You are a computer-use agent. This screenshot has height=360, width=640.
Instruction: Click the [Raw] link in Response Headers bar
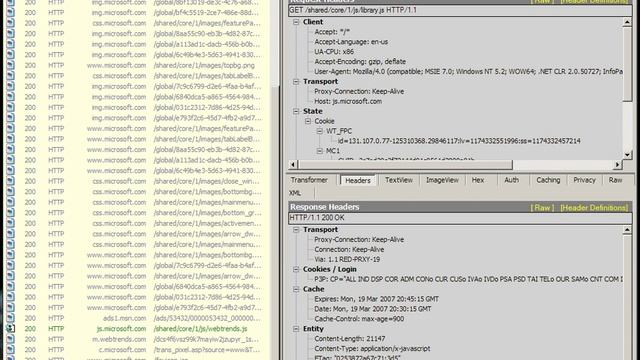click(542, 208)
